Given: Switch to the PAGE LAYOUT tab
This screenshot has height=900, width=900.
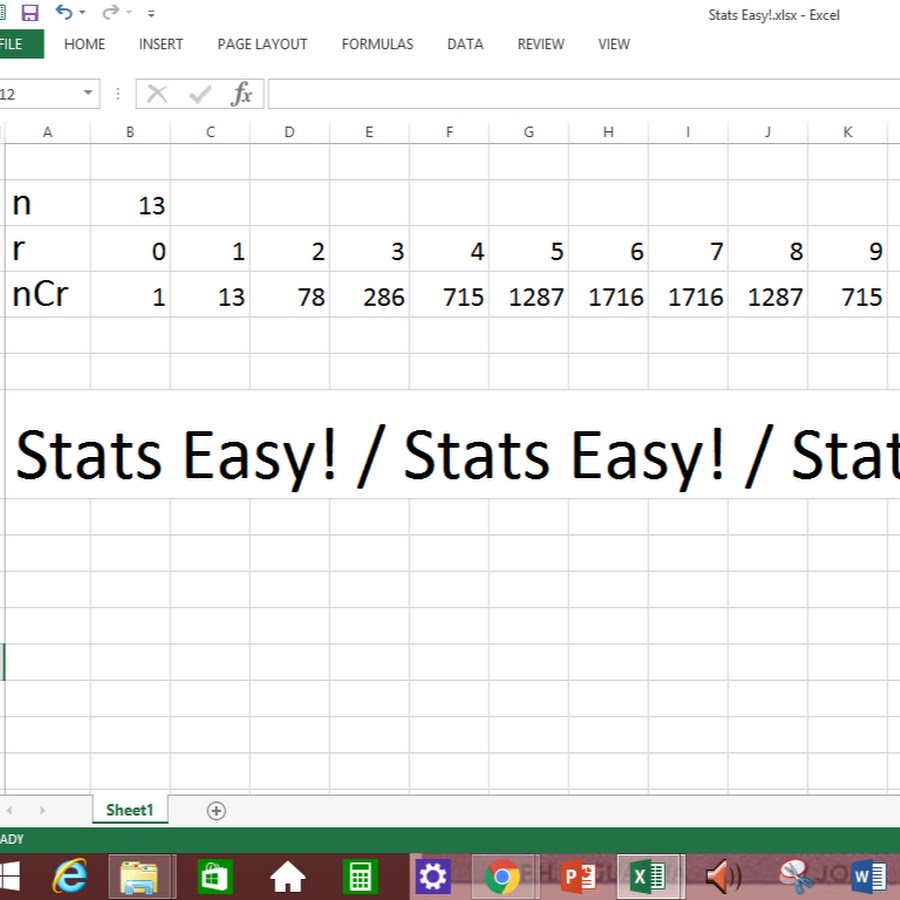Looking at the screenshot, I should 262,44.
